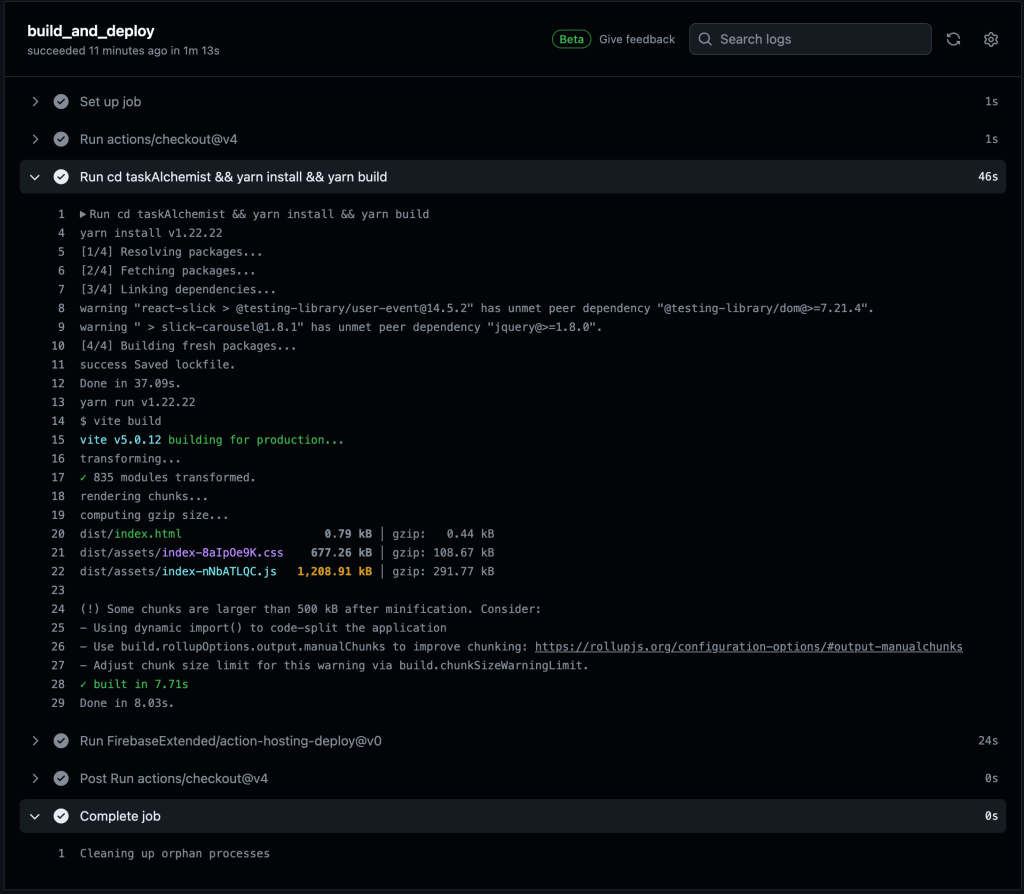Open the rollupjs manualchunks documentation link
The image size is (1024, 894).
tap(748, 647)
